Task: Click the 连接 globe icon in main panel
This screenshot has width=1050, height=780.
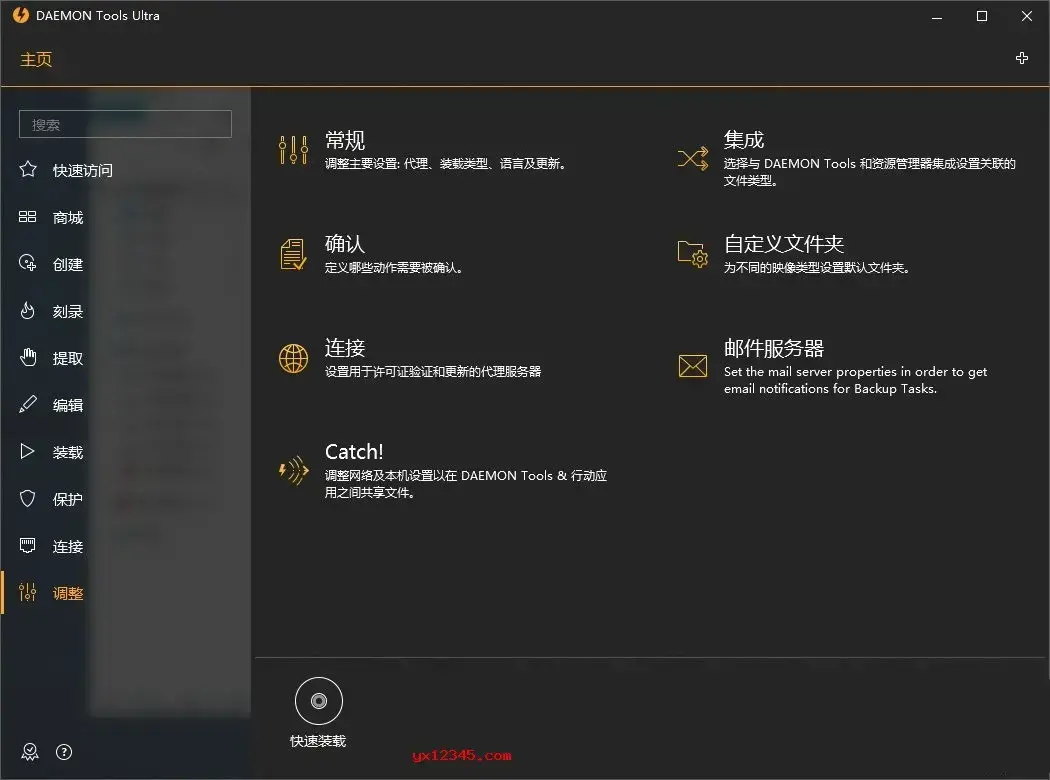Action: pos(293,359)
